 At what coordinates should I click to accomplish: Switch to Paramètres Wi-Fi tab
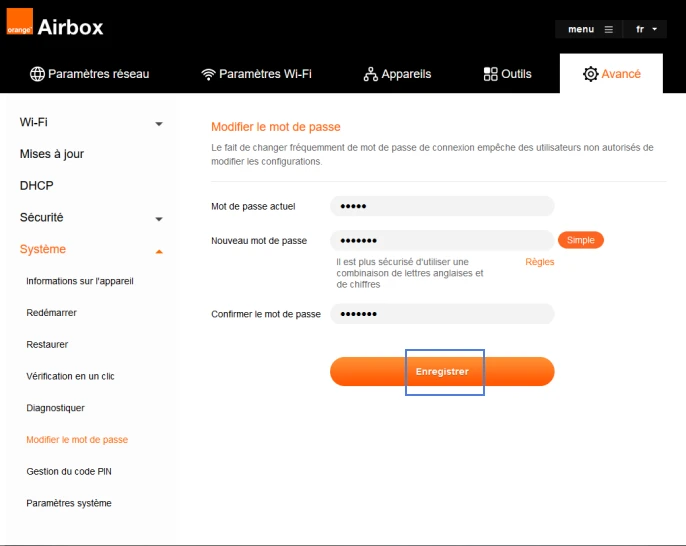point(256,74)
